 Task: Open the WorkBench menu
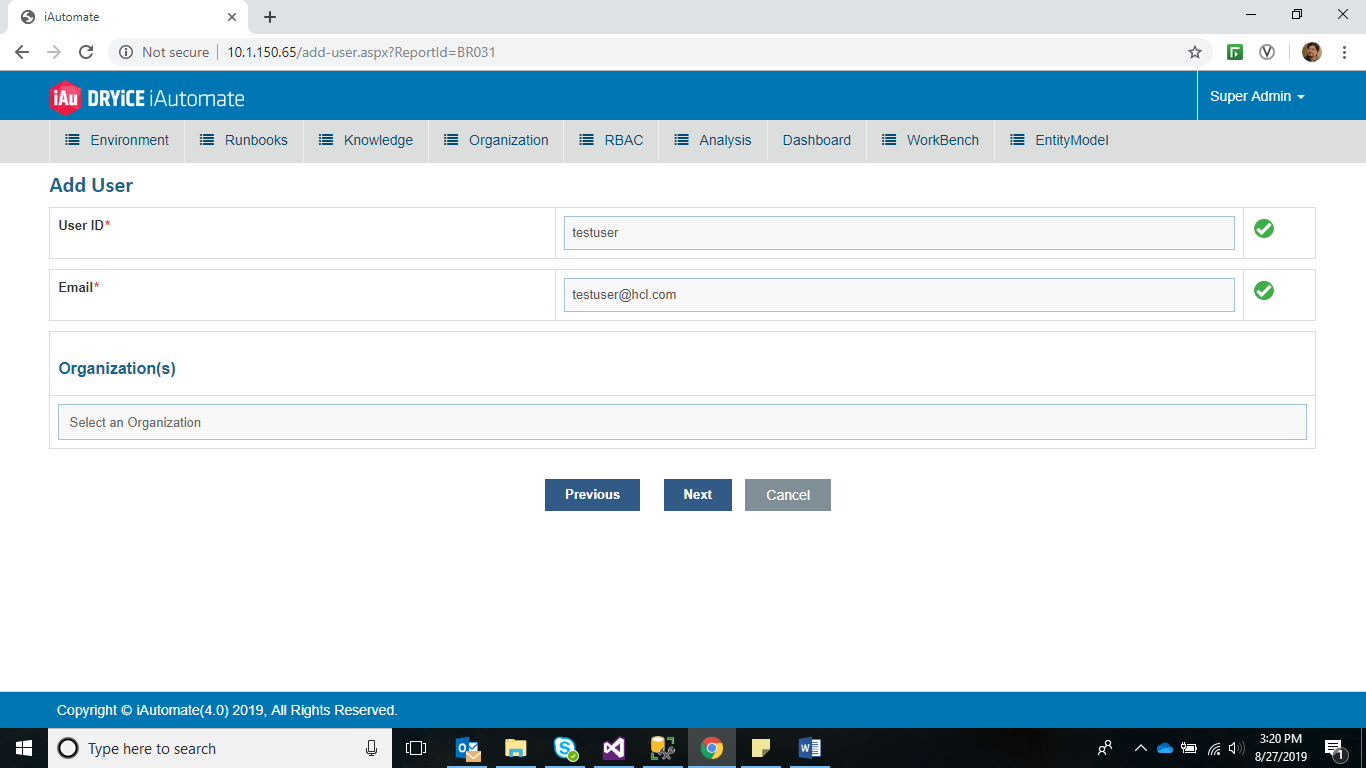[930, 140]
